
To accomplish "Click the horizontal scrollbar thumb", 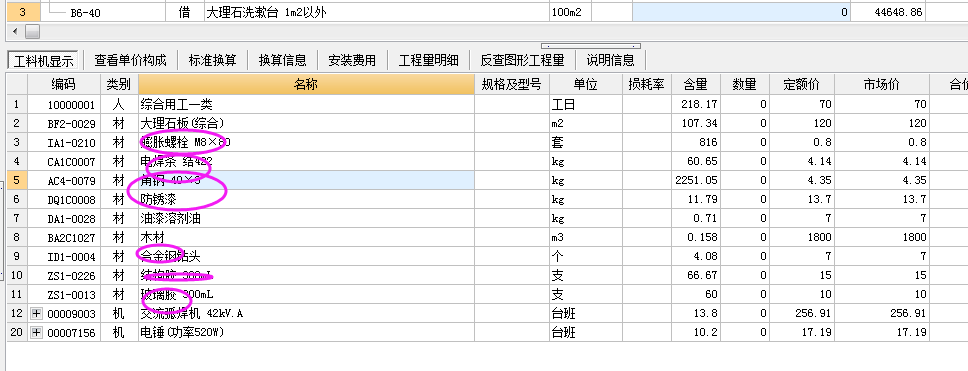I will (32, 31).
